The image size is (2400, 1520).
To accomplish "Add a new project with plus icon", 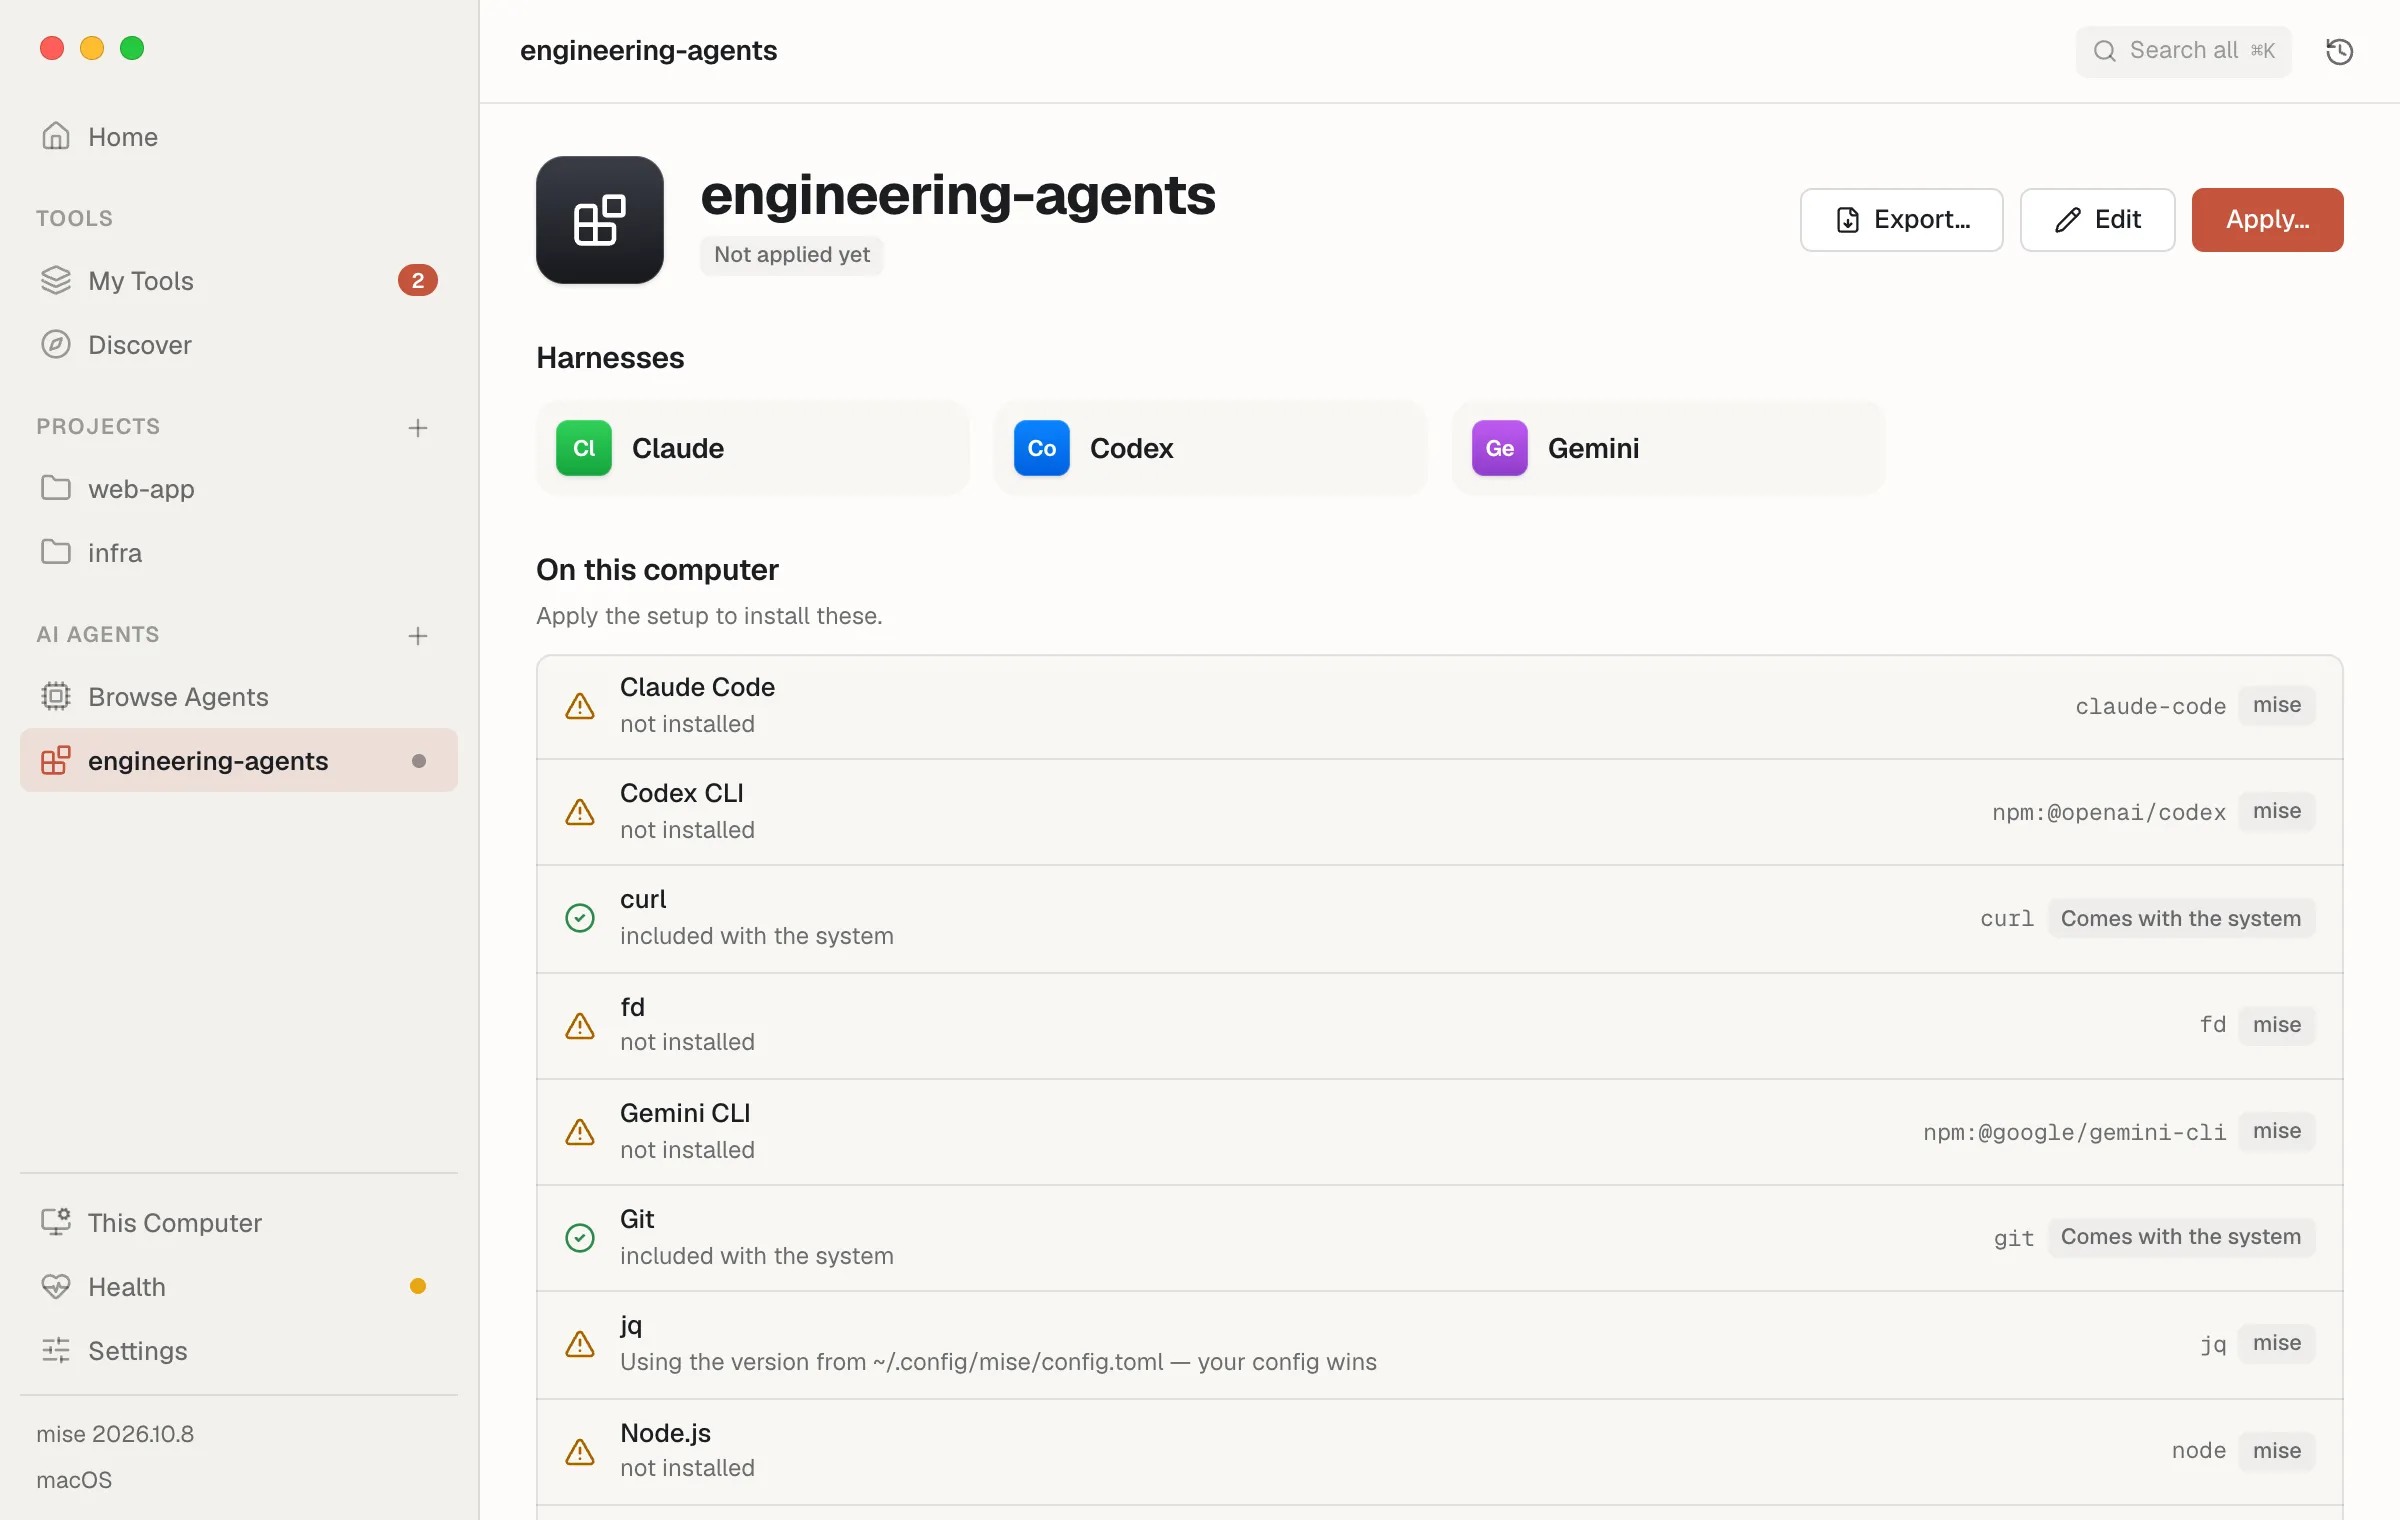I will point(418,428).
